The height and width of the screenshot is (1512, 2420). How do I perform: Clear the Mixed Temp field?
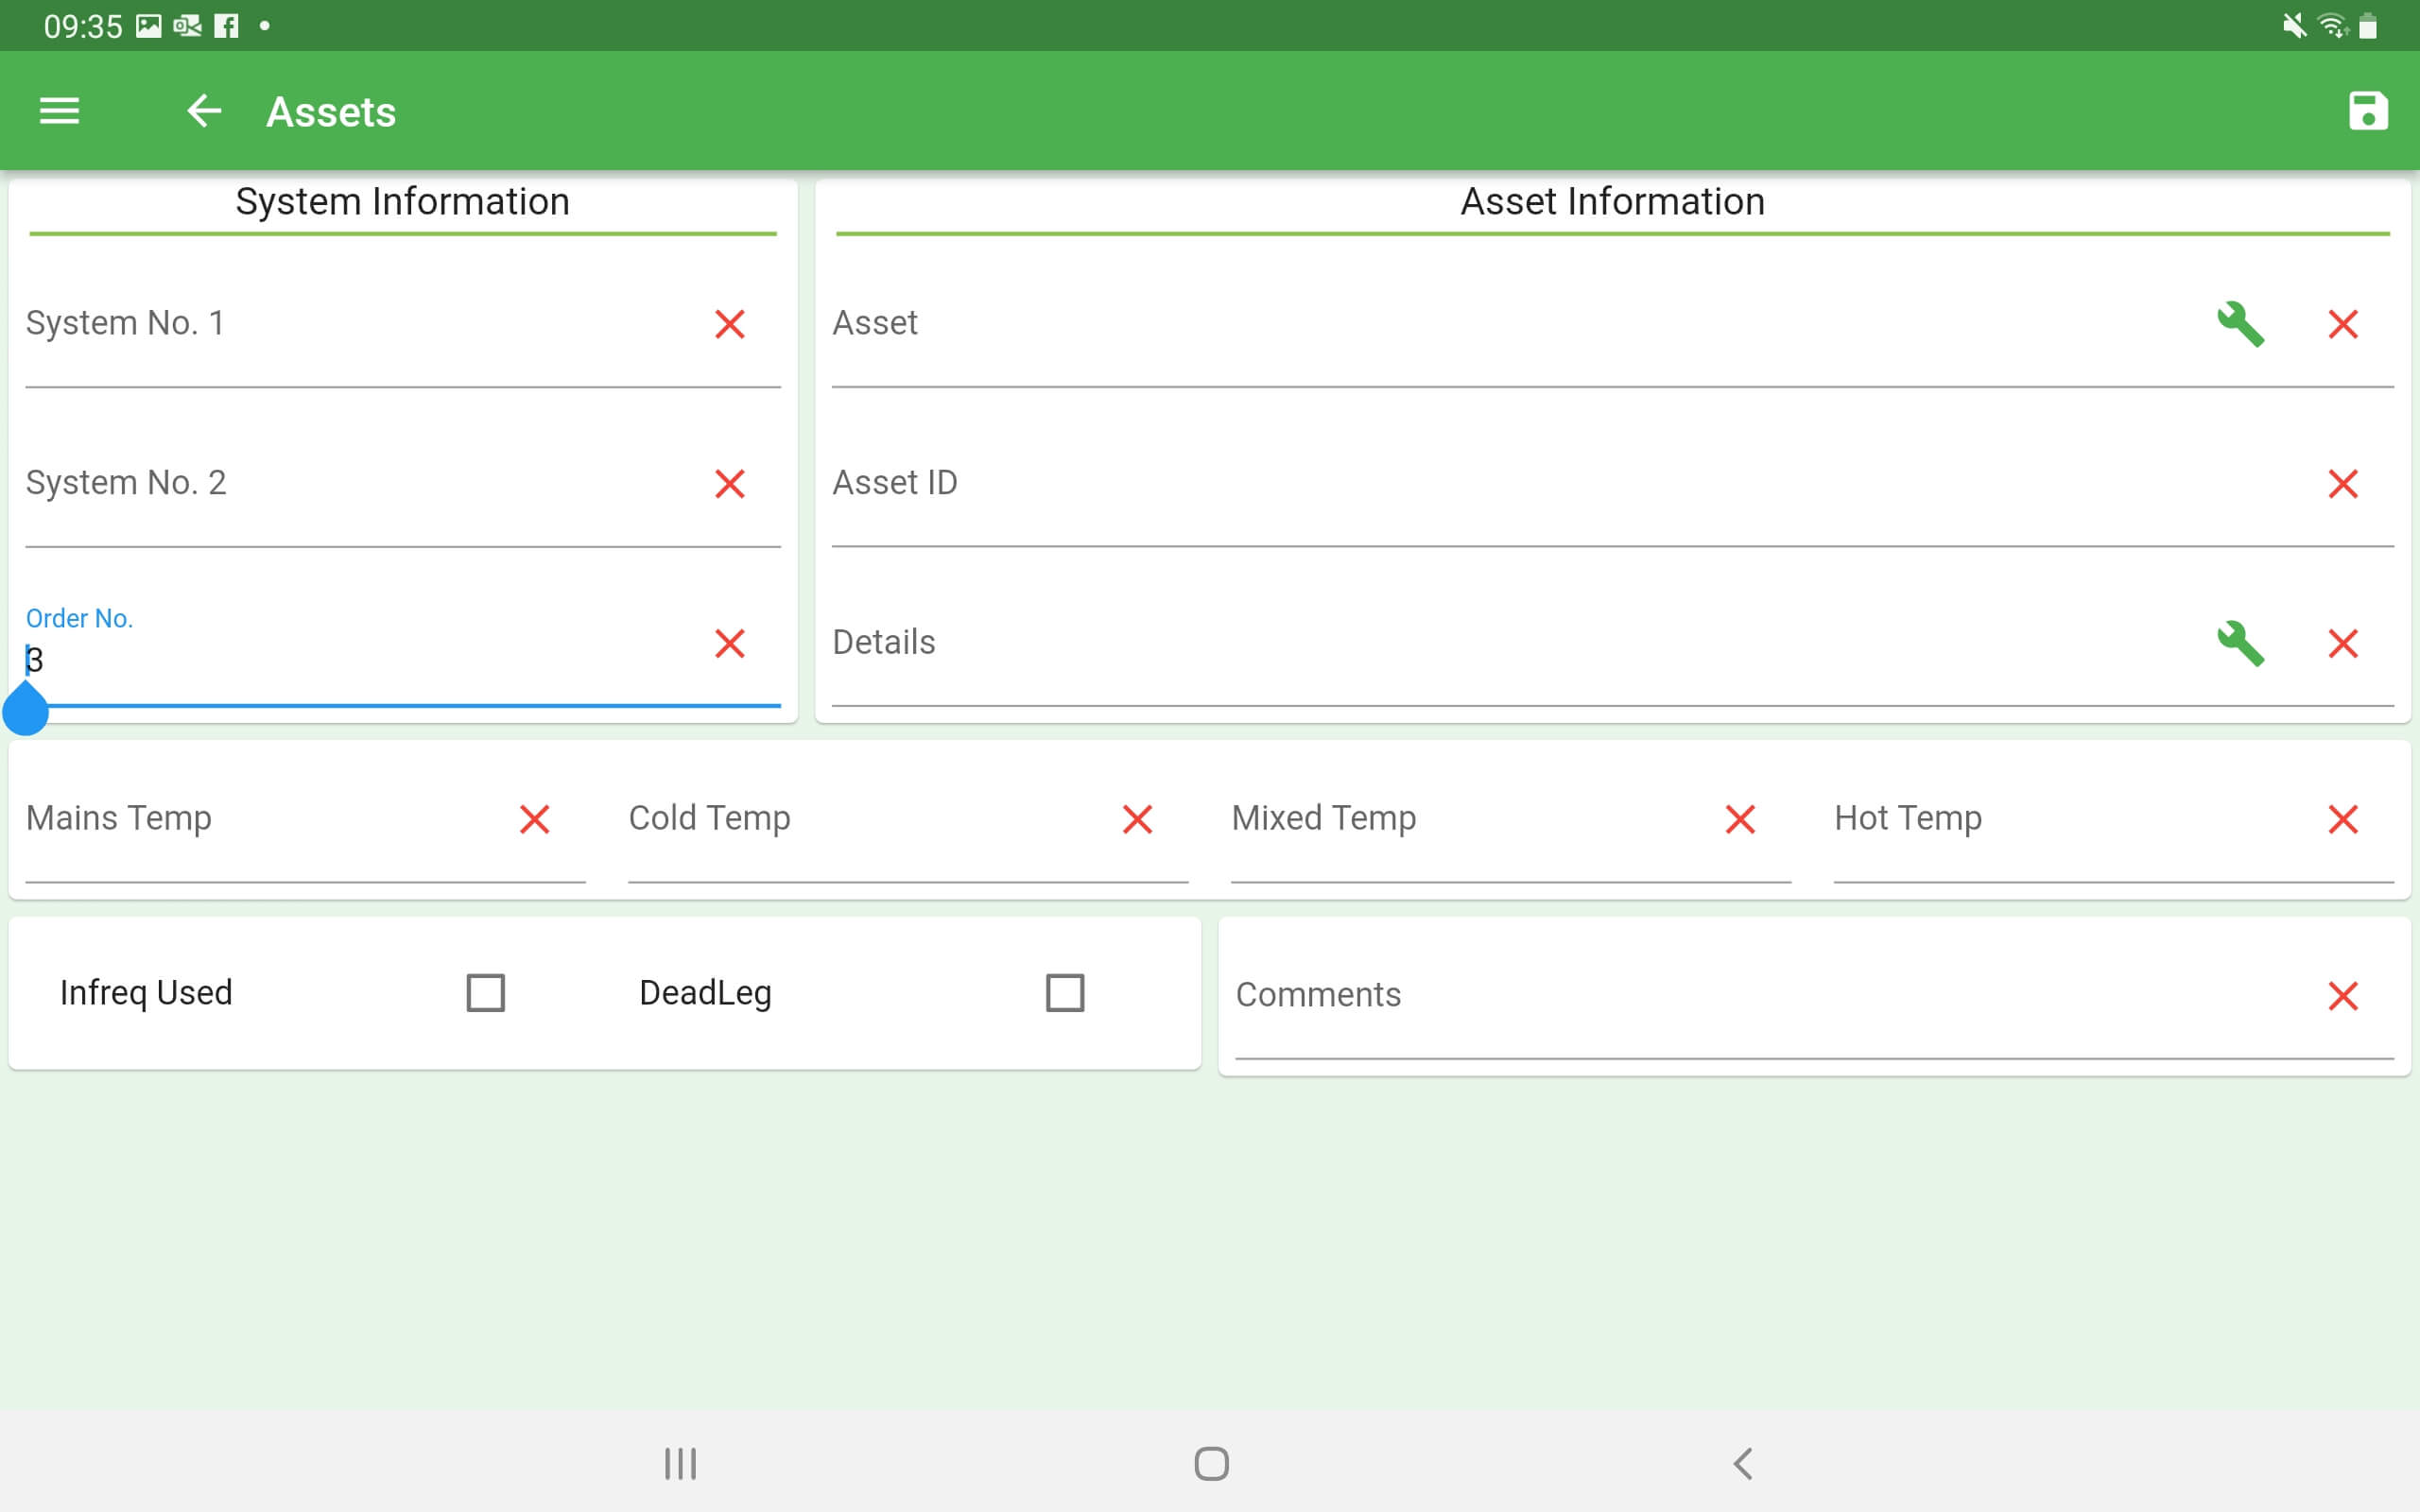click(x=1740, y=820)
